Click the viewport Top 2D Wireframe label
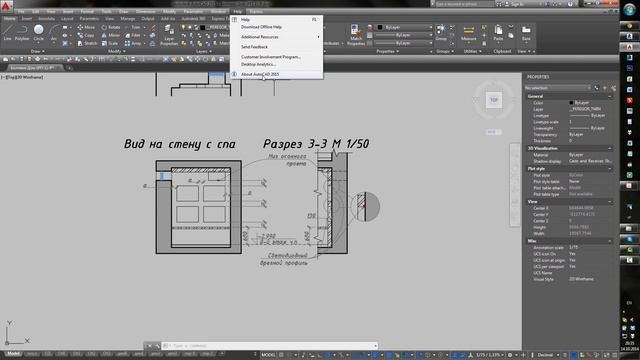The height and width of the screenshot is (360, 640). (x=22, y=77)
